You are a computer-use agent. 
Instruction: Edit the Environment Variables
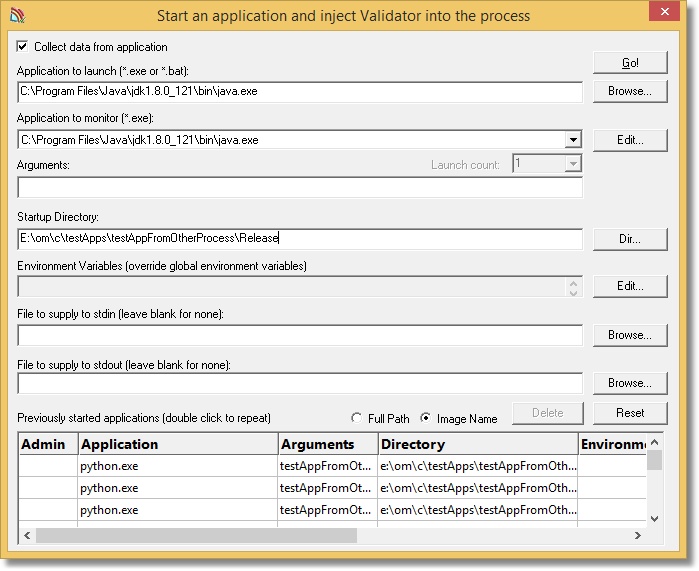coord(630,286)
